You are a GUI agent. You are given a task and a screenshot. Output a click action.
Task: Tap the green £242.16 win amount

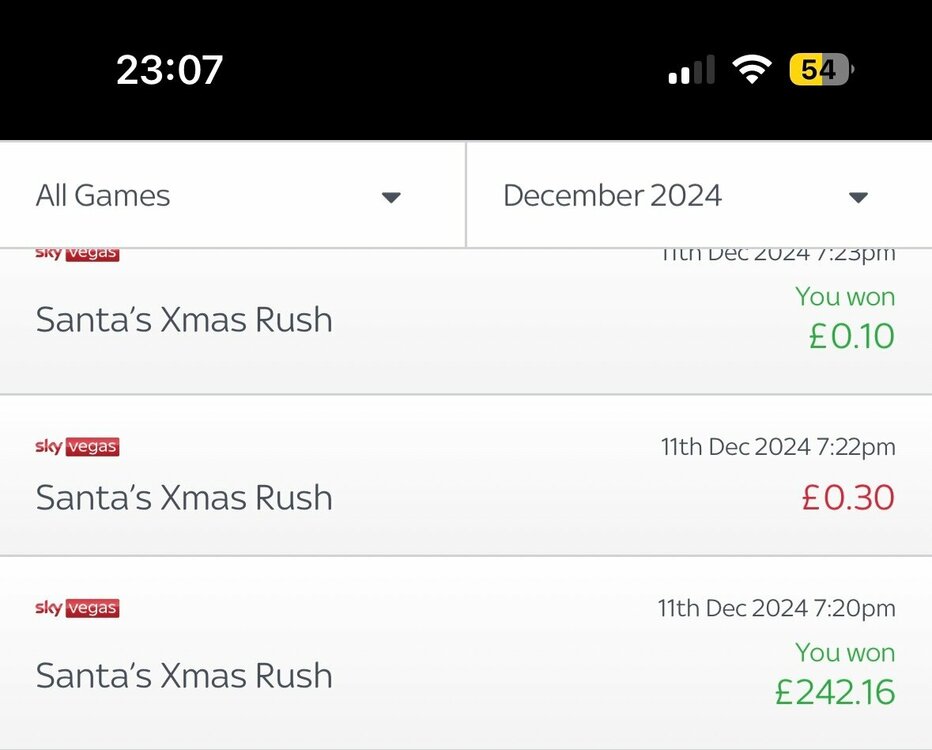[x=835, y=692]
